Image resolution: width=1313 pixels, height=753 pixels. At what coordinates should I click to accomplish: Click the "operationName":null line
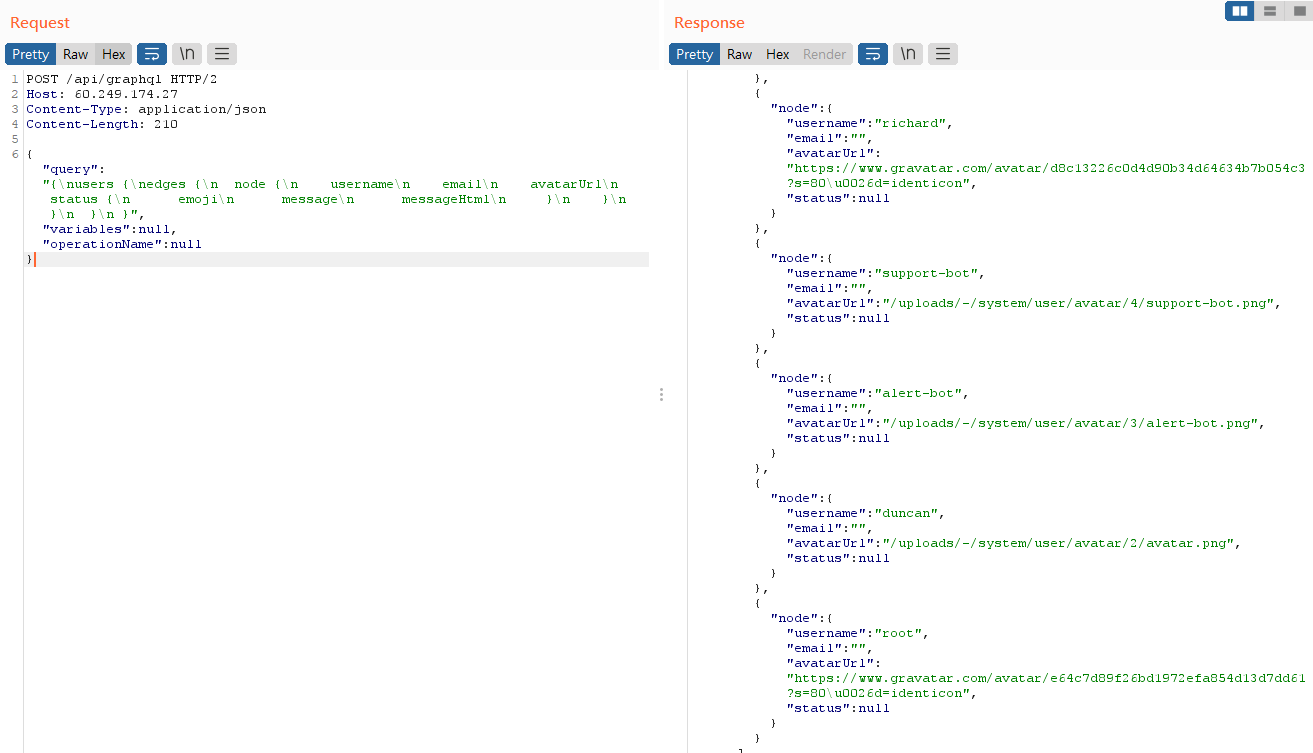[122, 244]
